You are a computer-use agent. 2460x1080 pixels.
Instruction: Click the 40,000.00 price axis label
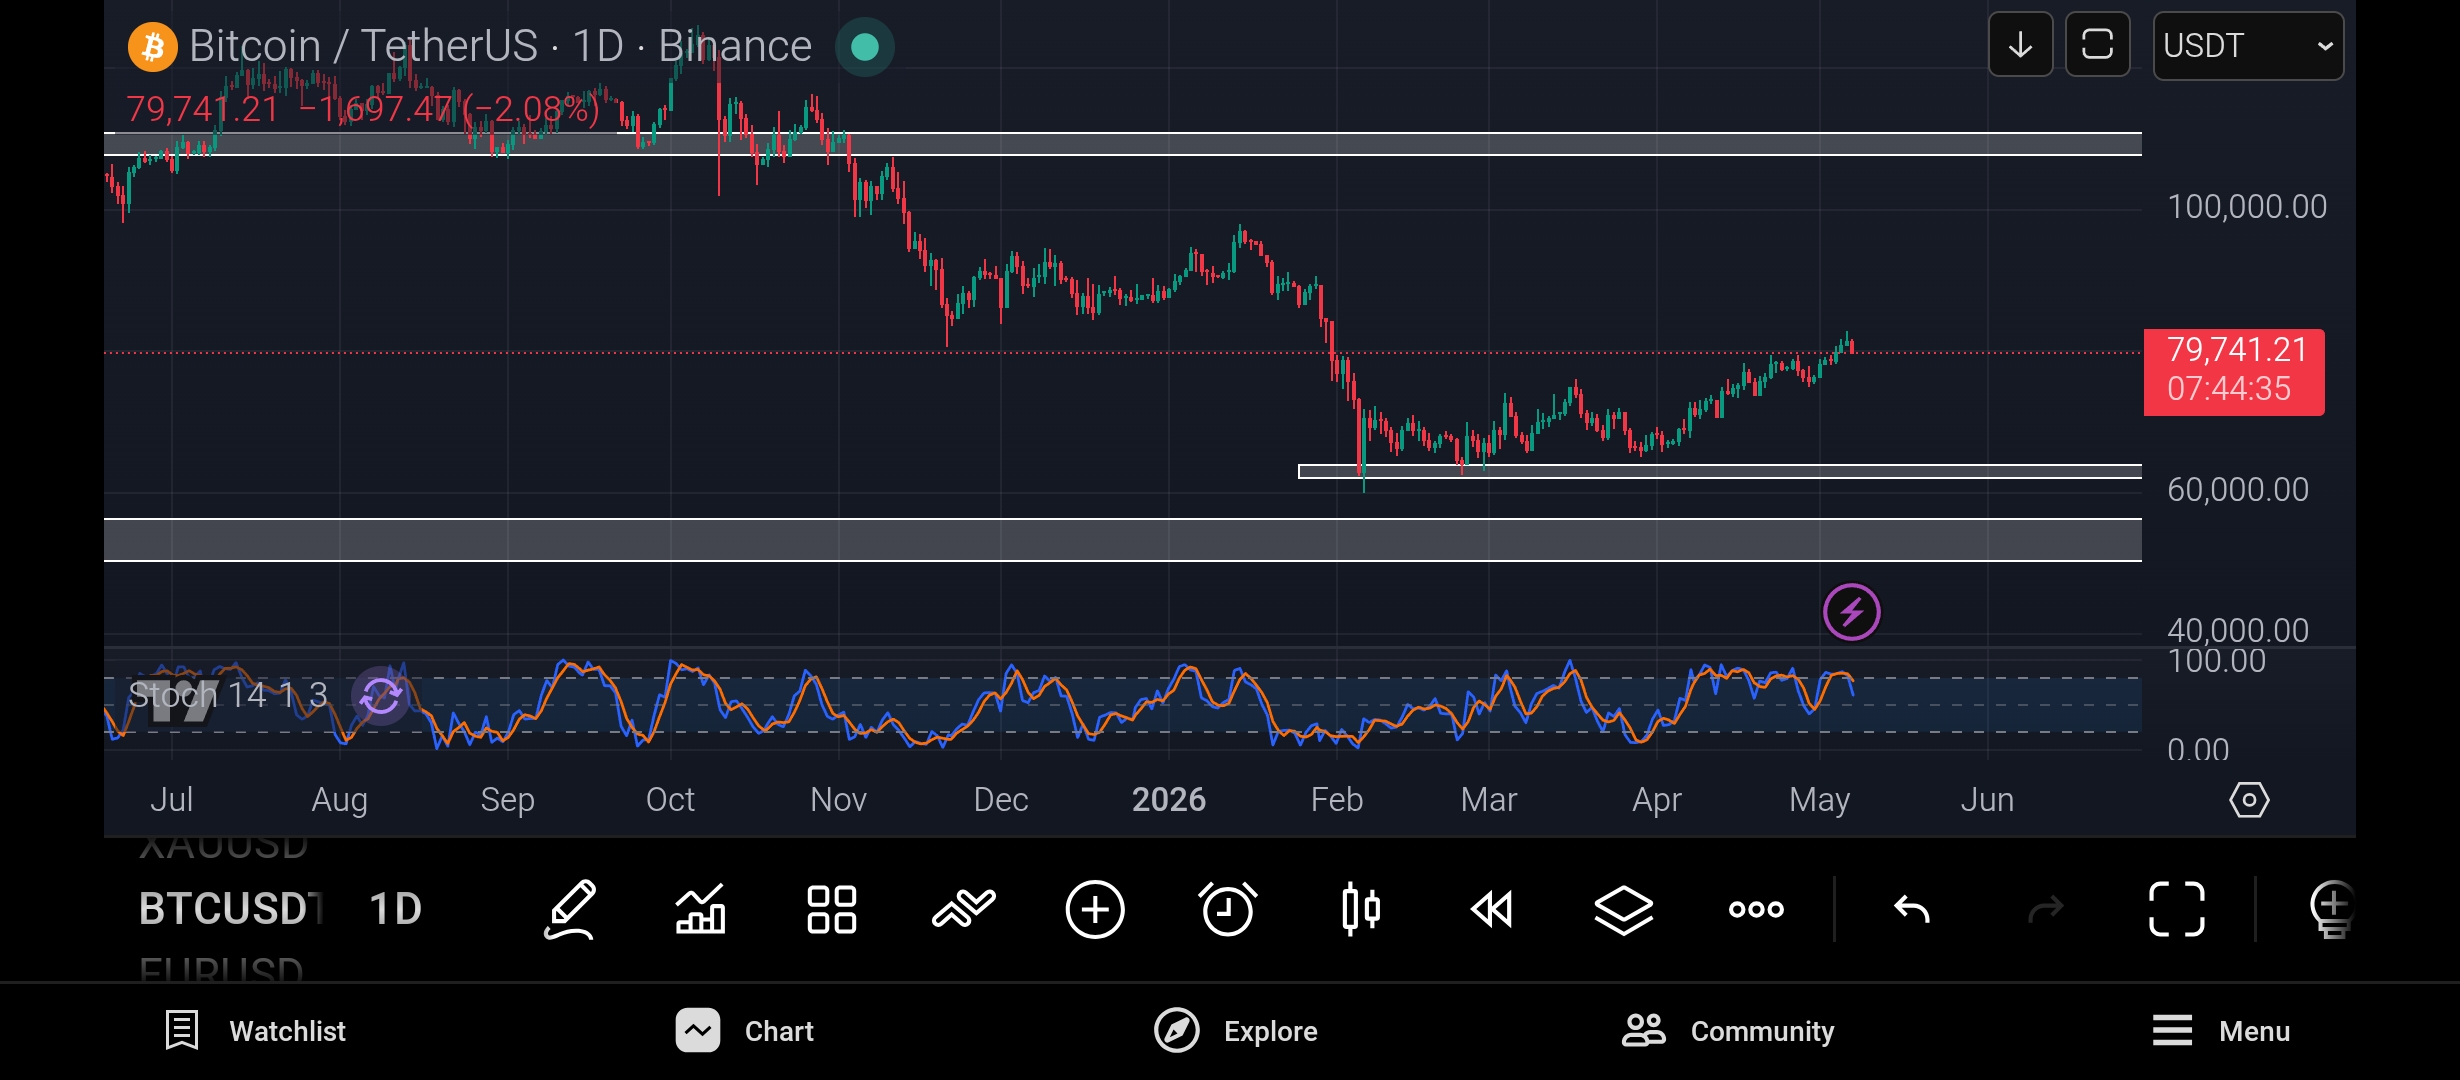click(2238, 630)
